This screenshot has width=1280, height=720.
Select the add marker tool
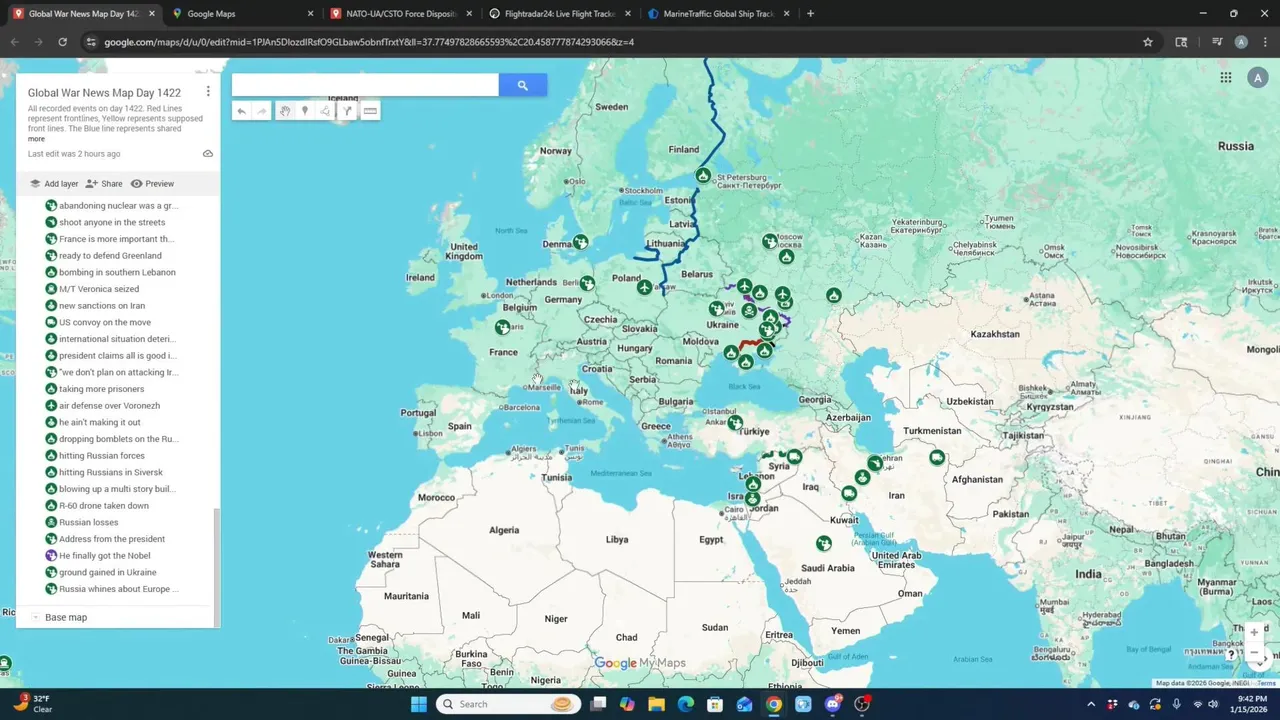[305, 111]
